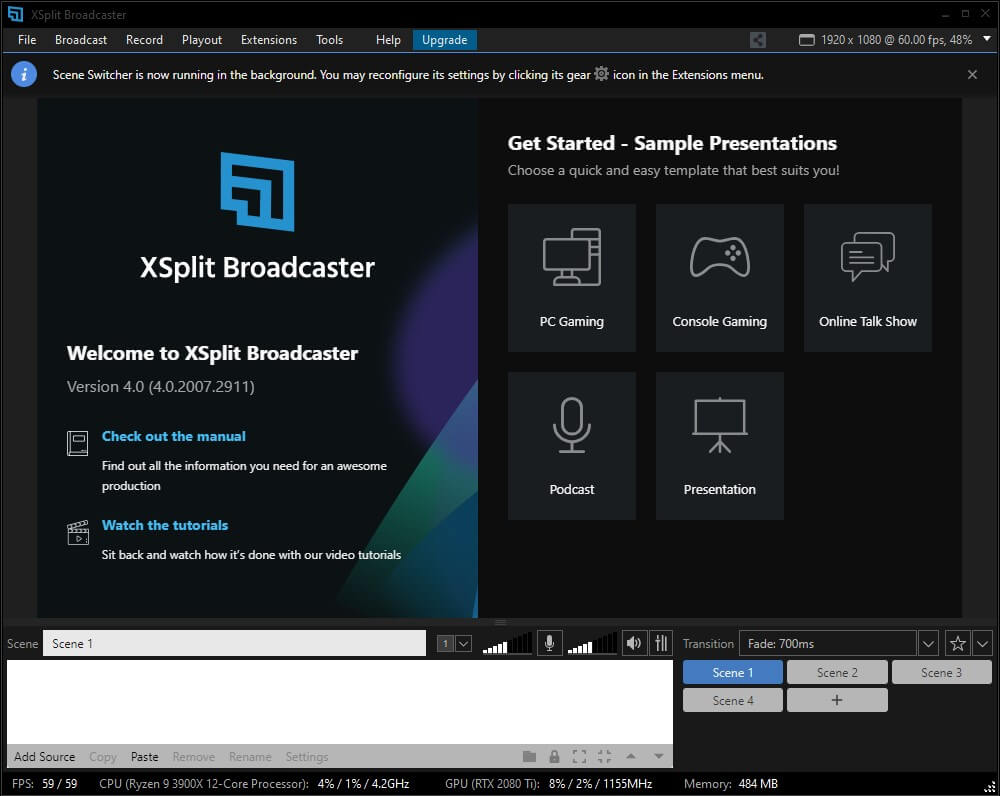Click the Scene name input field
This screenshot has height=796, width=1000.
(234, 643)
